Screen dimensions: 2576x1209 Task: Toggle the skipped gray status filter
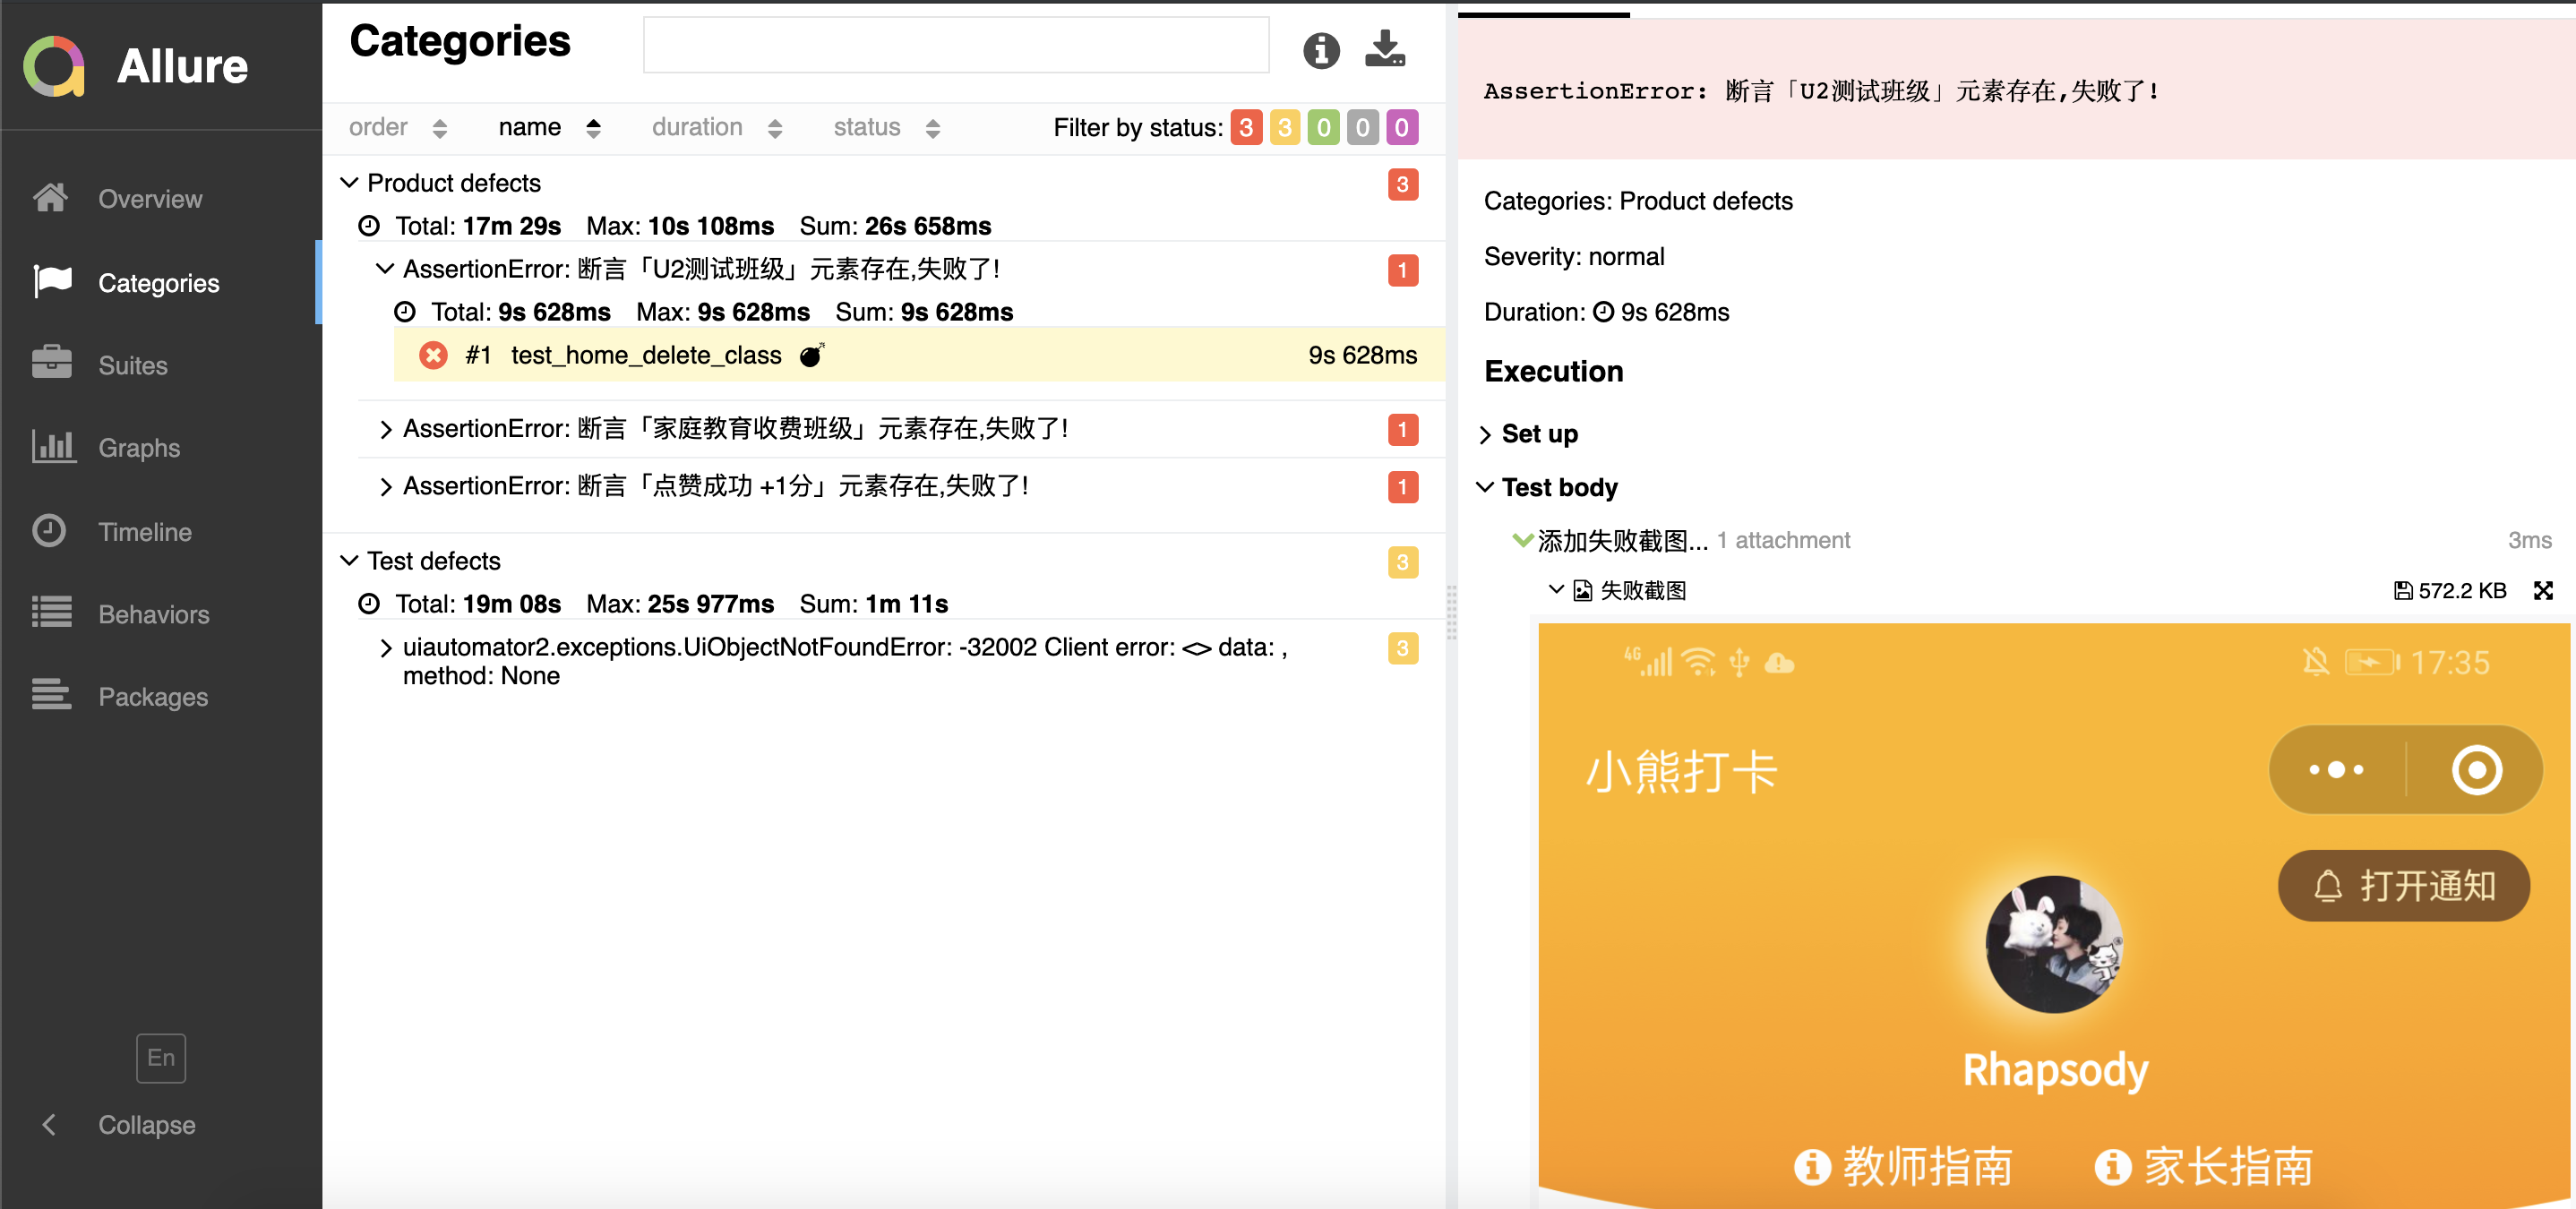1363,128
